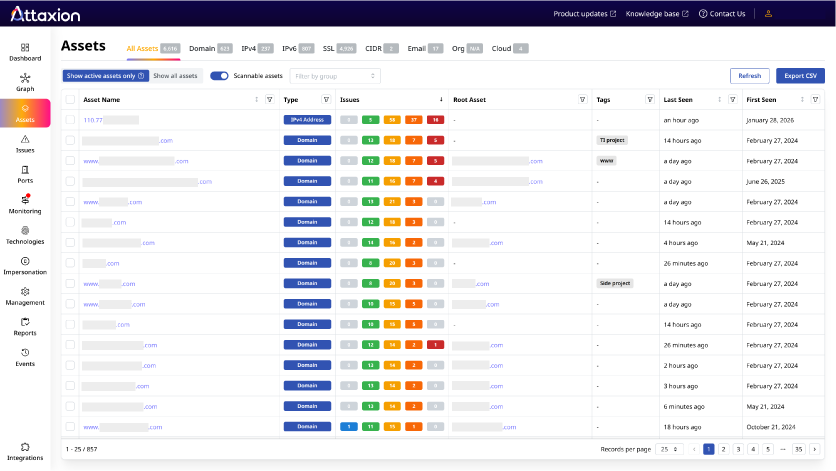Click the Type column filter icon
This screenshot has height=471, width=836.
(x=326, y=100)
